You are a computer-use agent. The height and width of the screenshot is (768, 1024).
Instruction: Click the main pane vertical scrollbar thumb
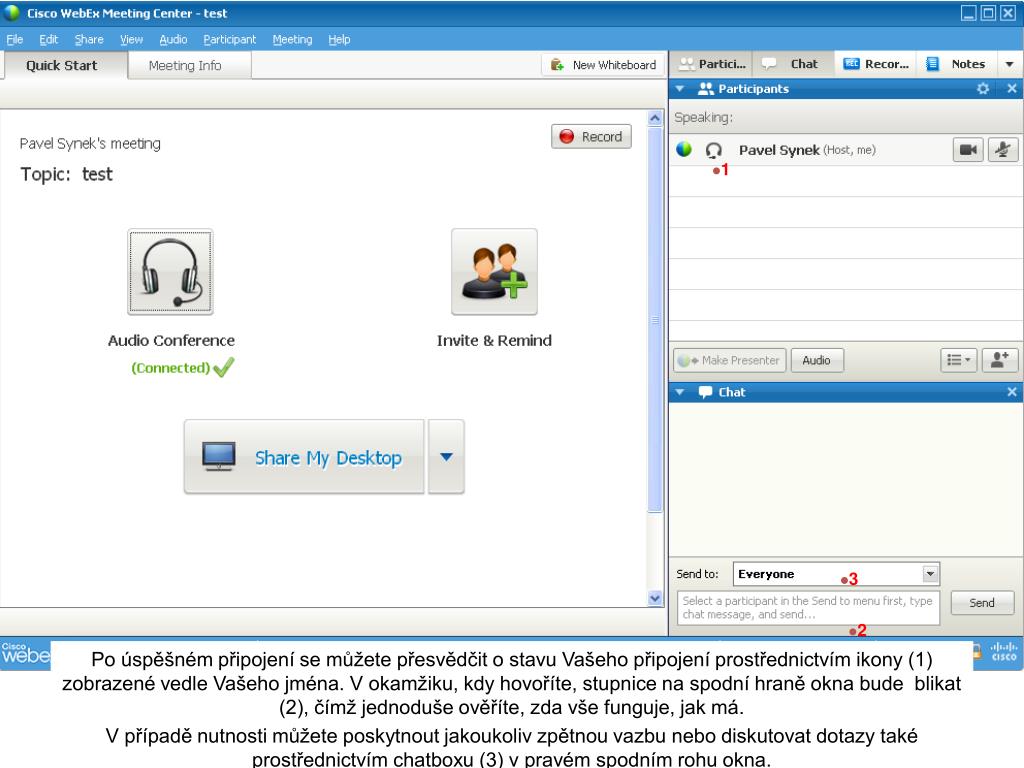tap(655, 320)
